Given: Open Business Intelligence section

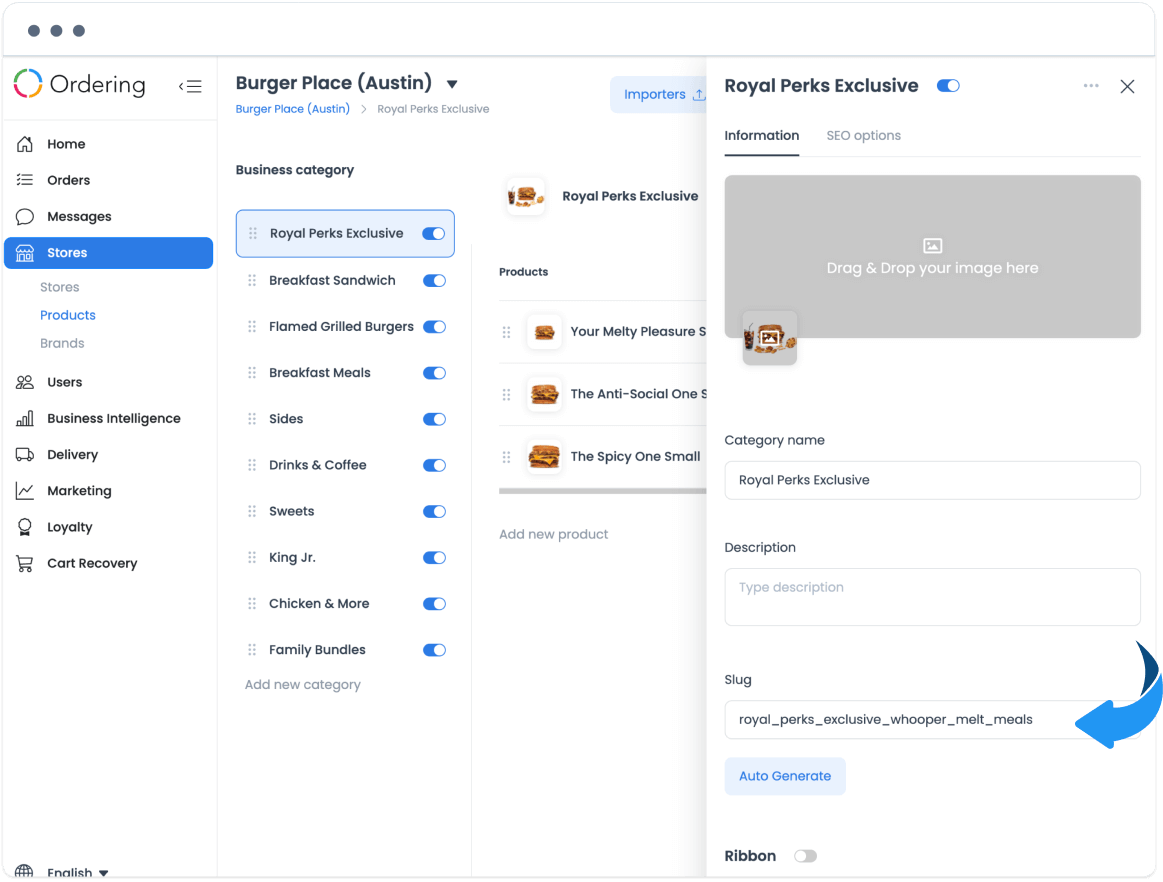Looking at the screenshot, I should coord(113,418).
